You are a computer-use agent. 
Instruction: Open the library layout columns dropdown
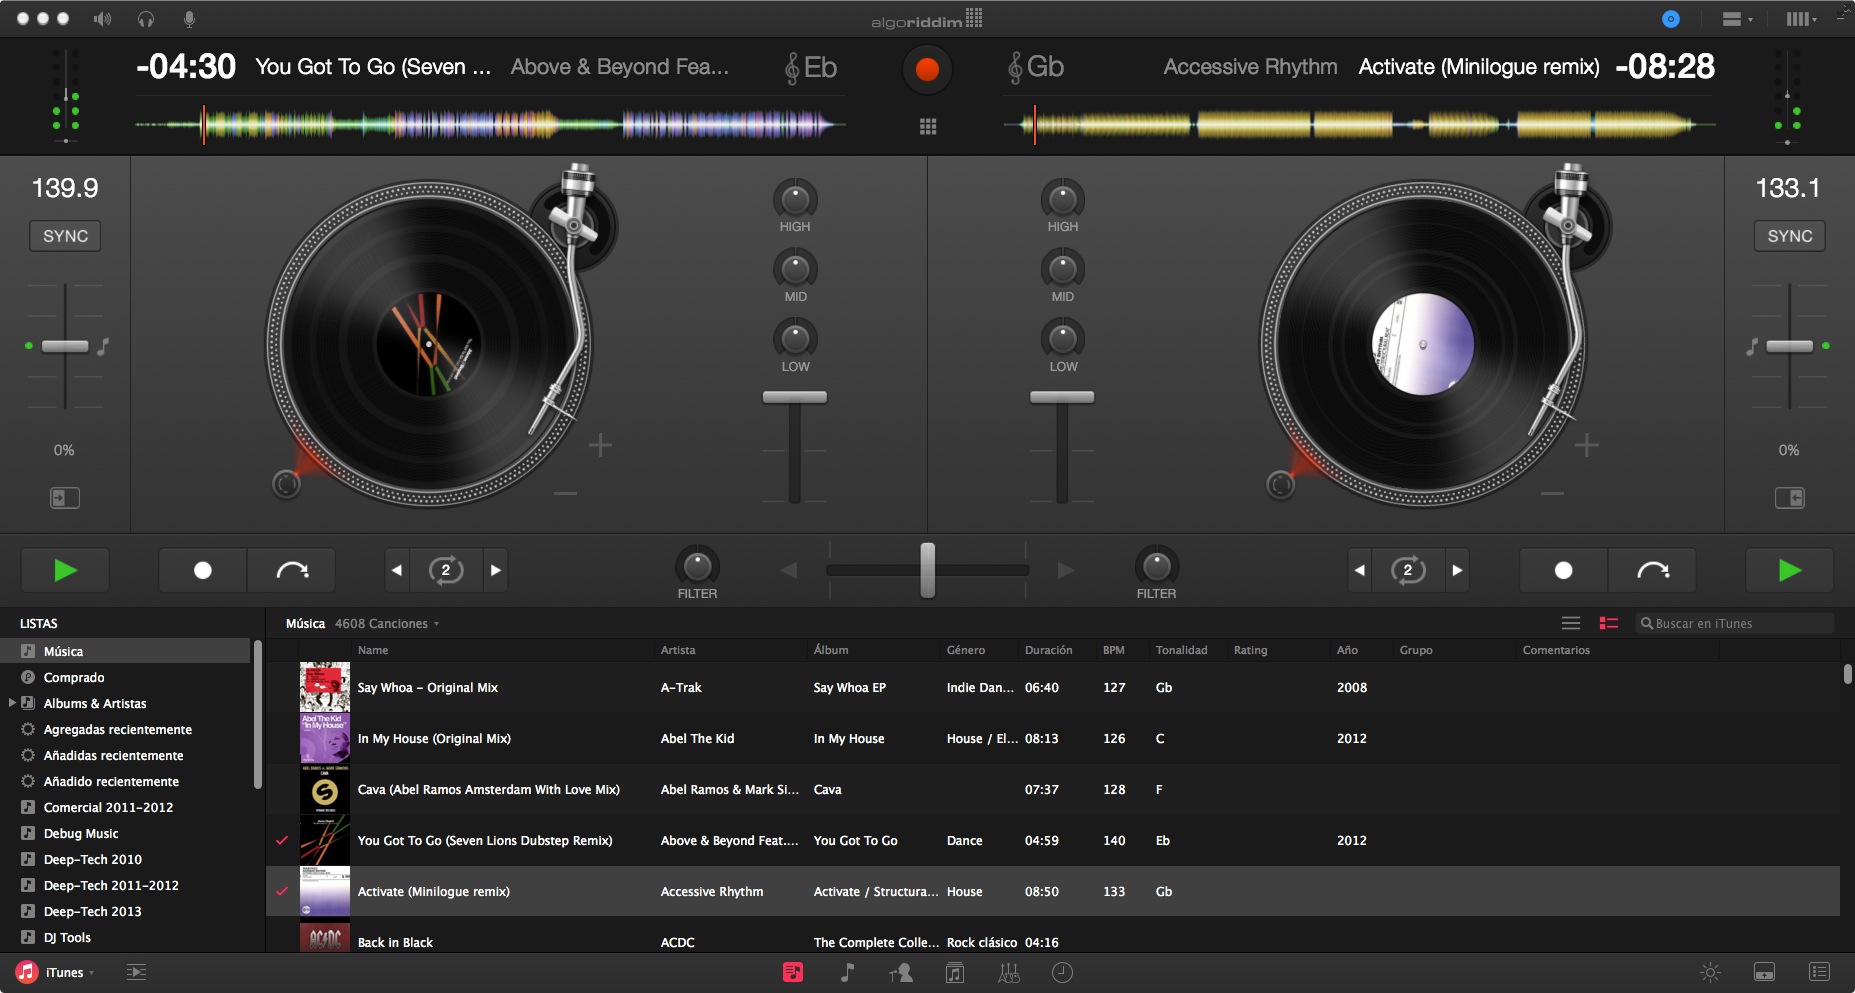(x=1802, y=19)
